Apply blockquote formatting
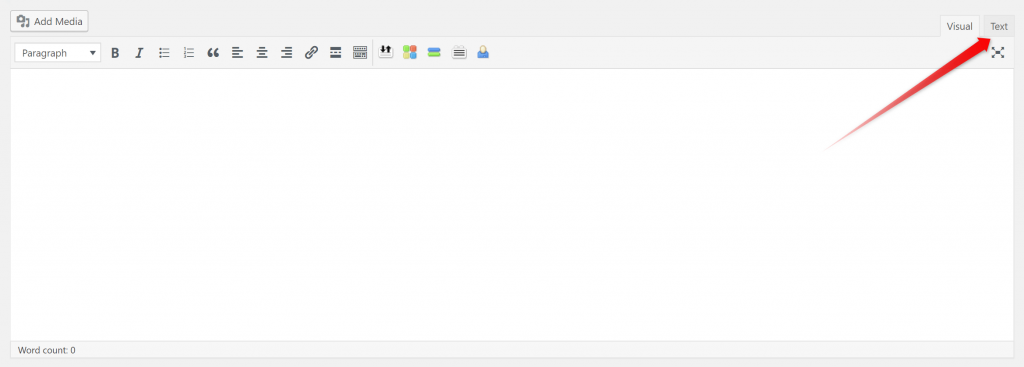The image size is (1024, 367). 213,53
